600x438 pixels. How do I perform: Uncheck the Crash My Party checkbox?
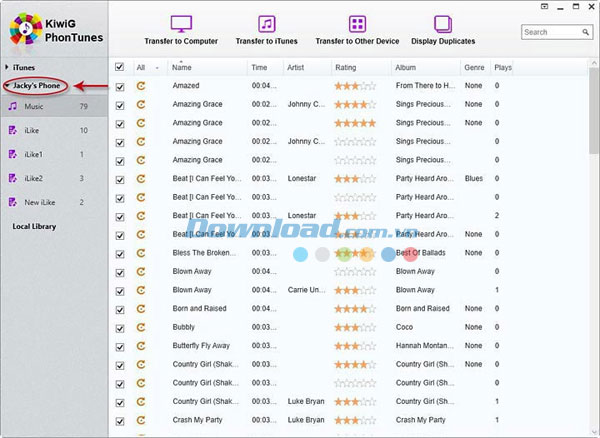click(120, 421)
